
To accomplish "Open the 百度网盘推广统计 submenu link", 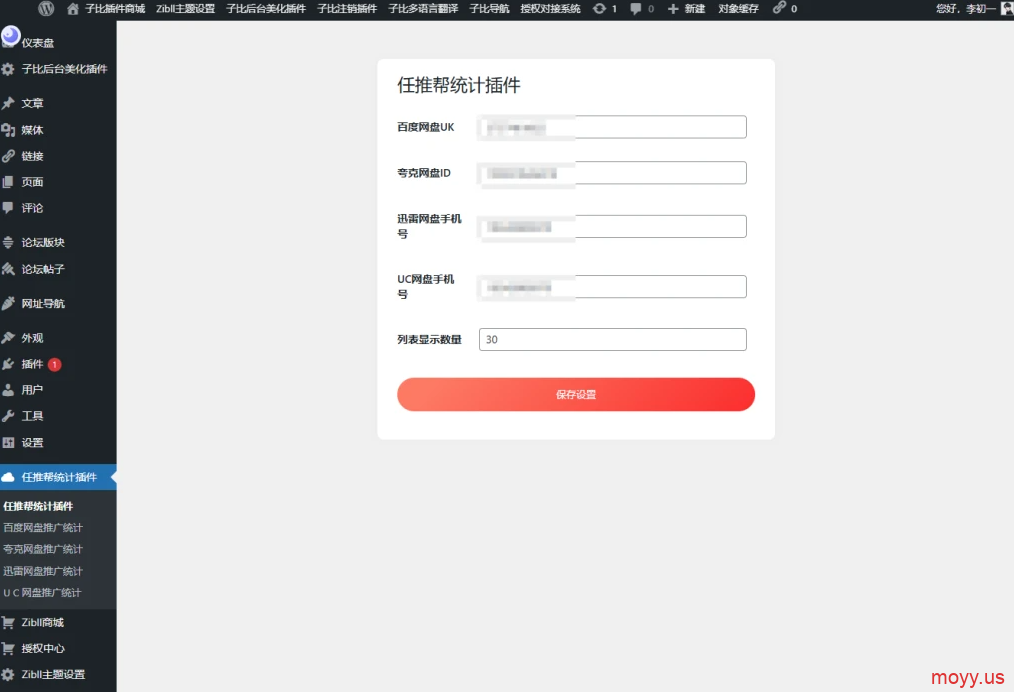I will pyautogui.click(x=43, y=528).
